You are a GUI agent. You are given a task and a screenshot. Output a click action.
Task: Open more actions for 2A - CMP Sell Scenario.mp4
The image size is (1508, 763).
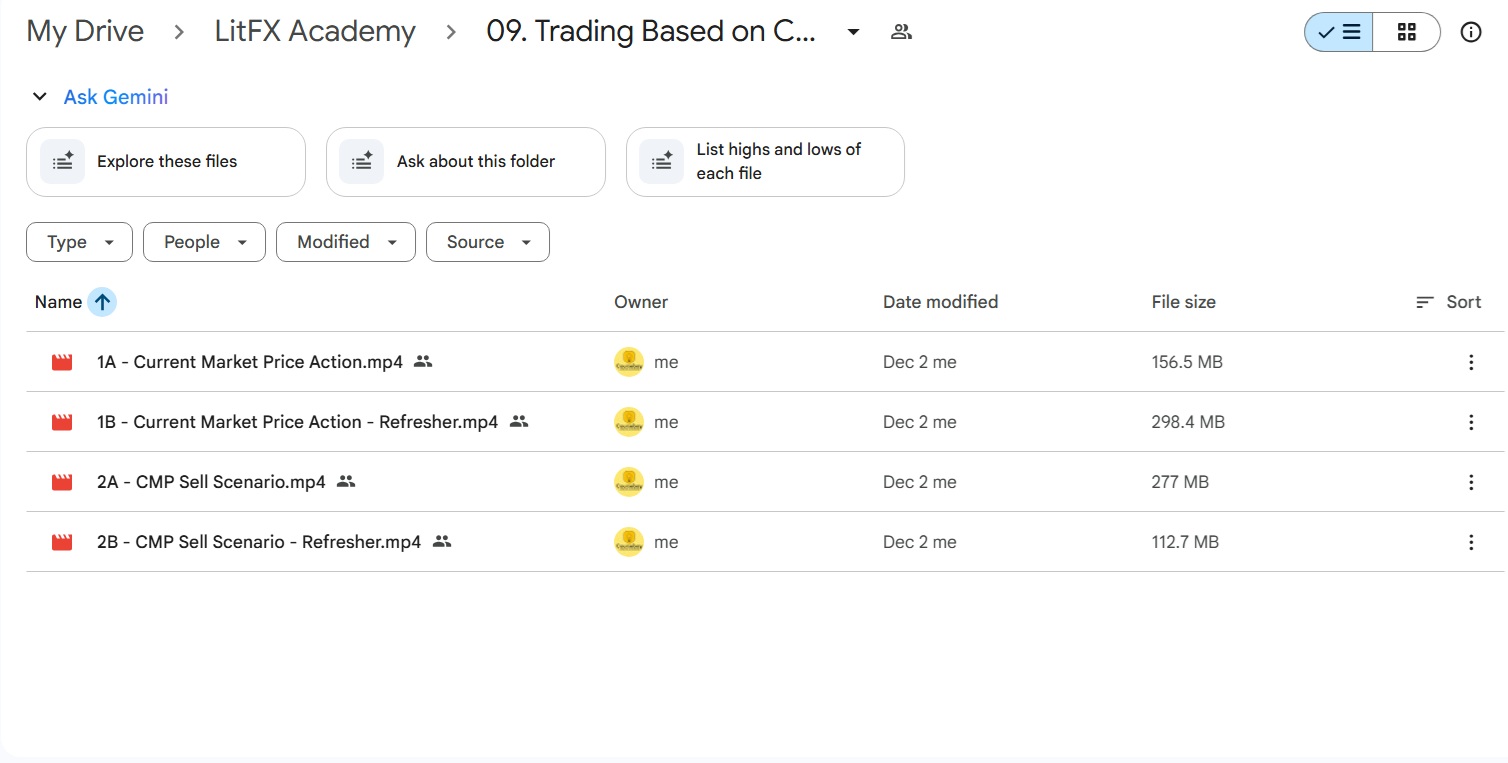(1470, 482)
